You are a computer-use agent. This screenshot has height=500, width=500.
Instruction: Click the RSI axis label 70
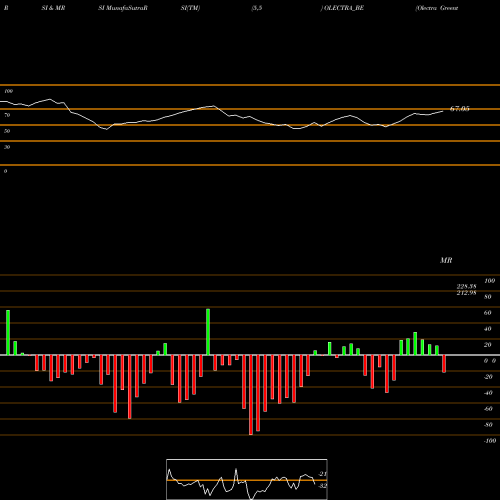[x=7, y=115]
